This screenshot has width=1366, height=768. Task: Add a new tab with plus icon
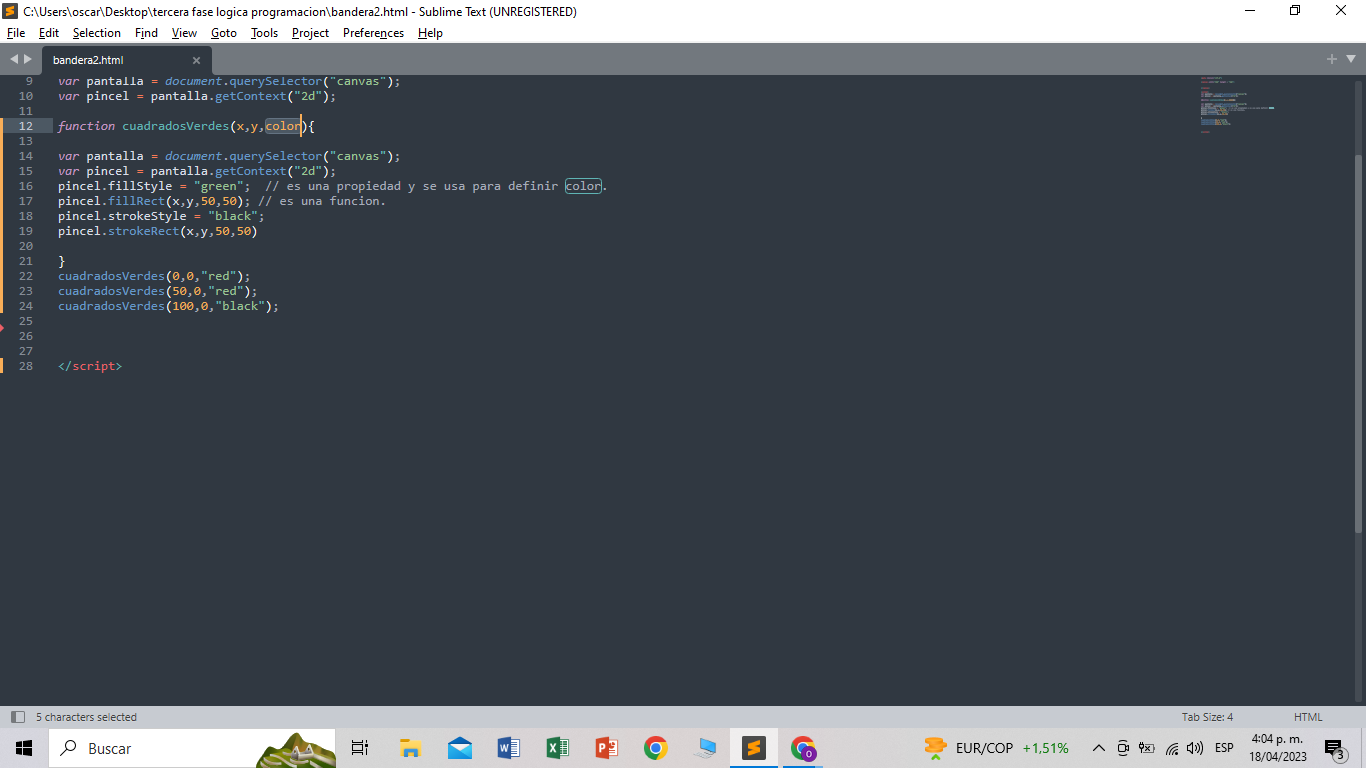(1332, 59)
